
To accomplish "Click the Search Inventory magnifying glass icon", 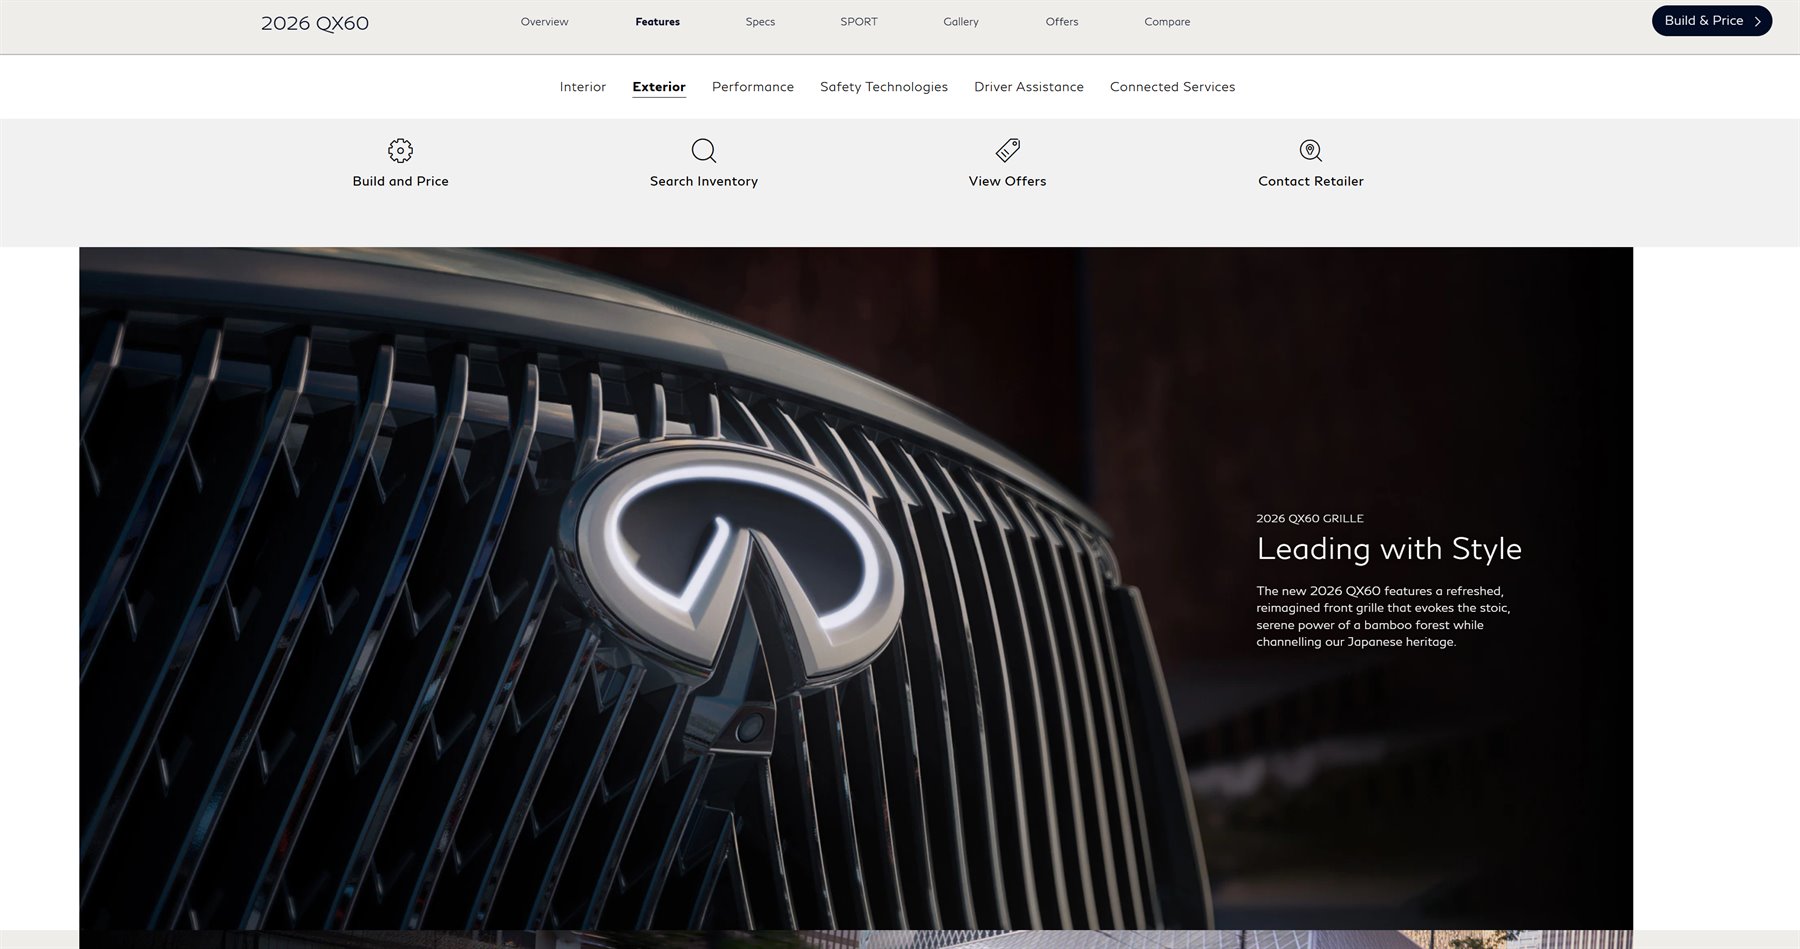I will pos(704,150).
